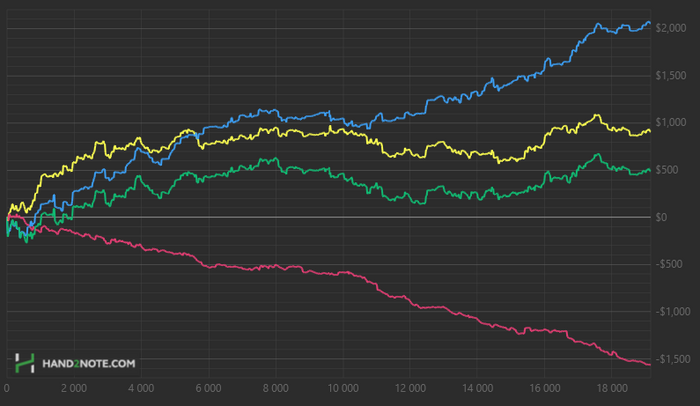Click the $1,500 y-axis label
The height and width of the screenshot is (406, 700).
coord(671,75)
